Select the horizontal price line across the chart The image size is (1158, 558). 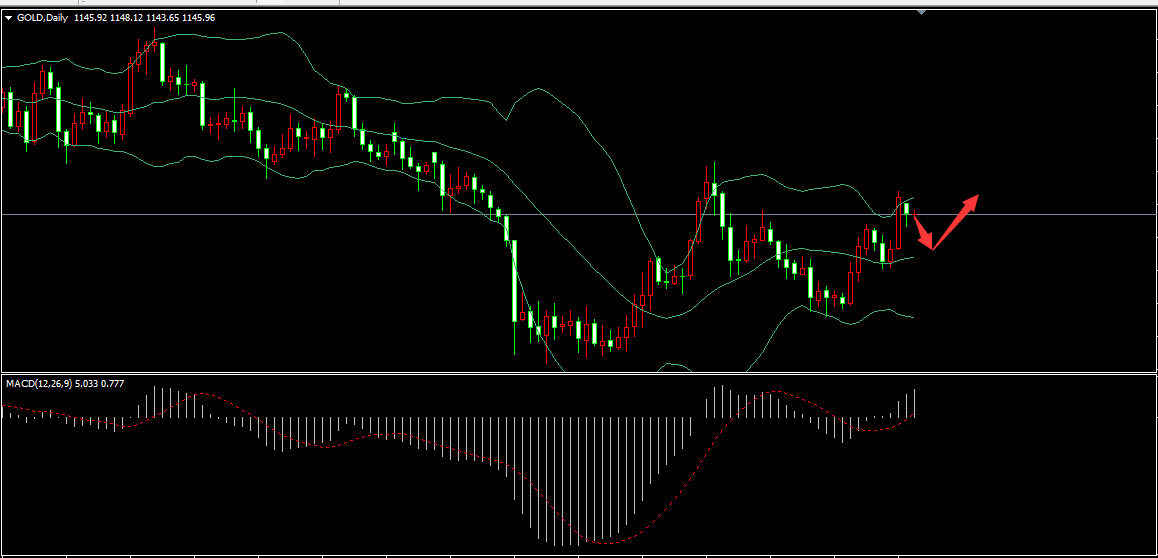579,214
